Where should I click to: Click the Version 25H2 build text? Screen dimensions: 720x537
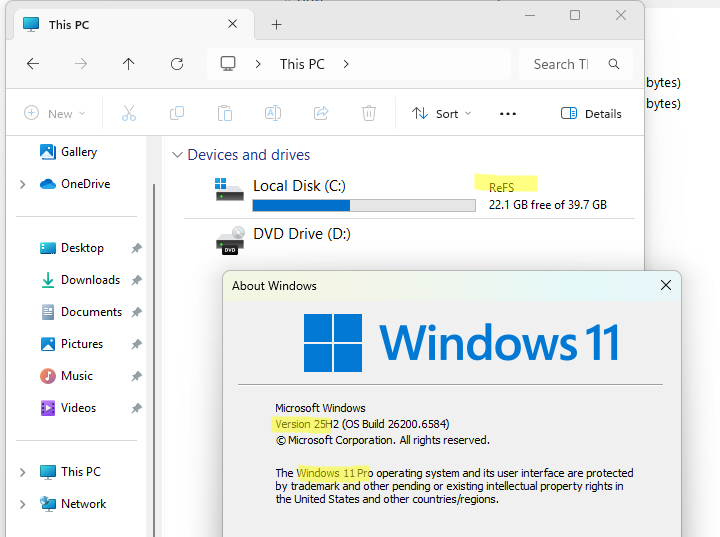point(362,424)
